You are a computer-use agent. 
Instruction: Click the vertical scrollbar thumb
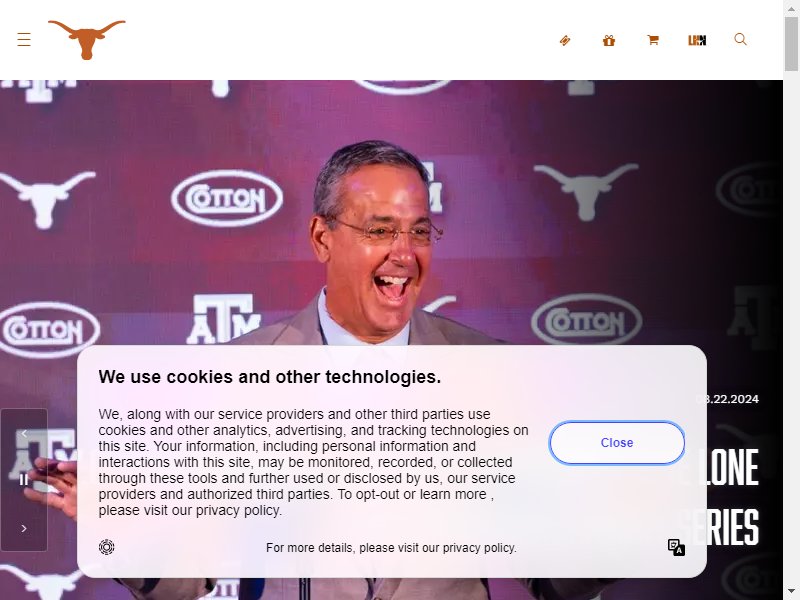pos(791,44)
